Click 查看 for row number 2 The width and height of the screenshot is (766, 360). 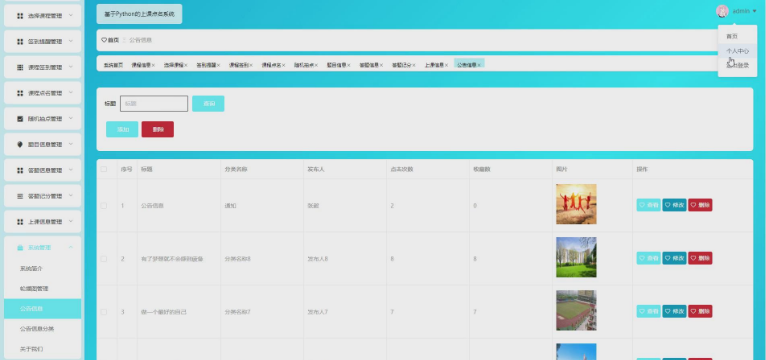(x=648, y=258)
